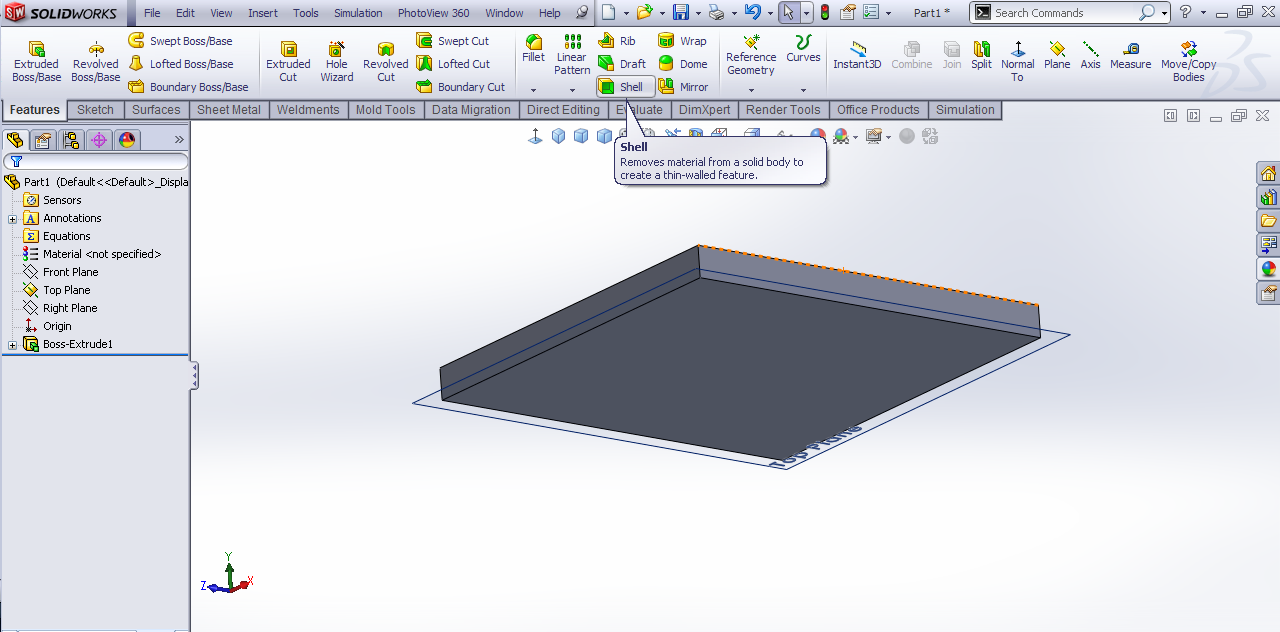1280x632 pixels.
Task: Open the Move/Copy Bodies tool
Action: (1189, 62)
